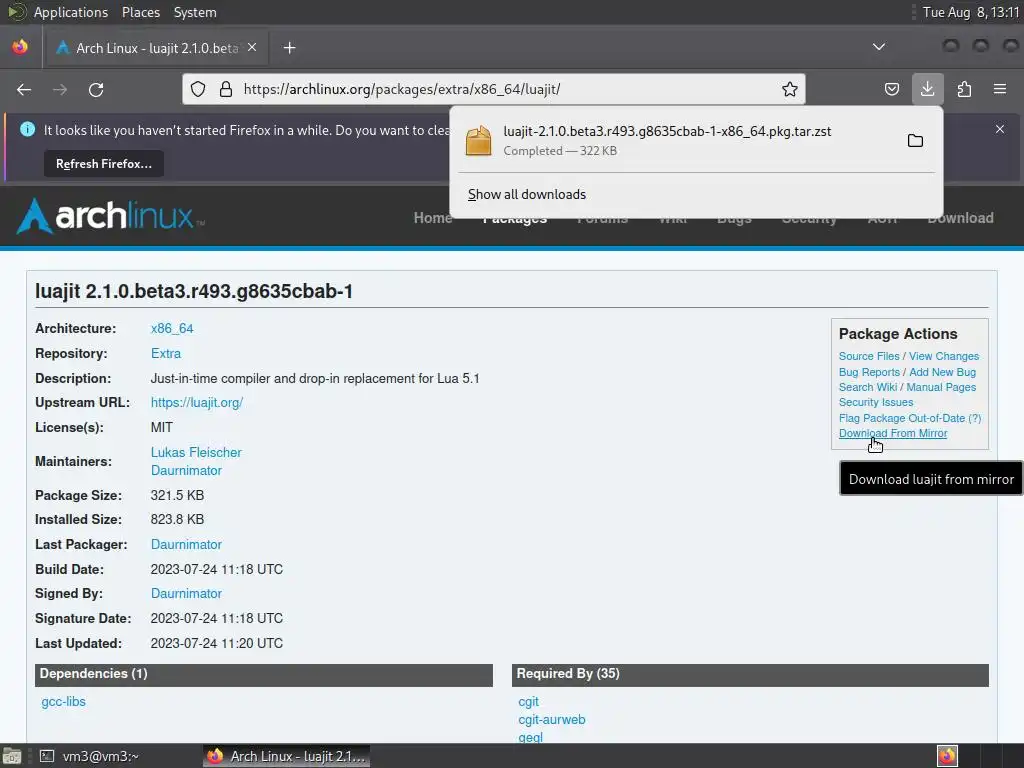Go to the Home navigation link
Viewport: 1024px width, 768px height.
[x=432, y=219]
